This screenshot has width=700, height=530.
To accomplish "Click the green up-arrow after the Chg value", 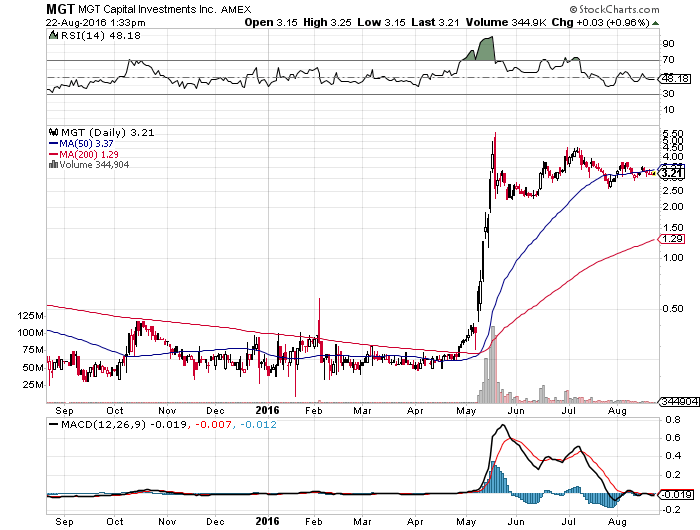I will pos(655,23).
